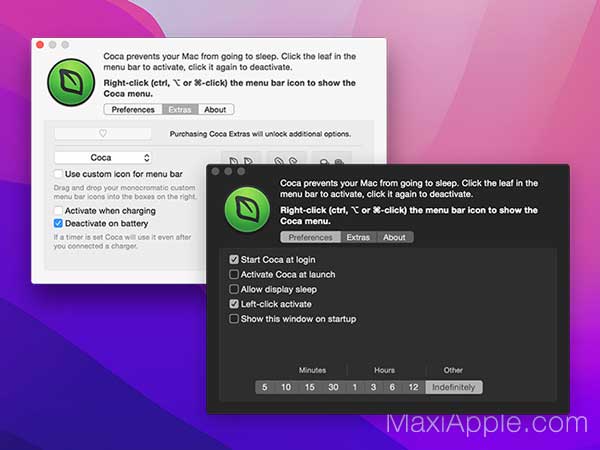
Task: Click the 'Hours' label above timer buttons
Action: (x=385, y=370)
